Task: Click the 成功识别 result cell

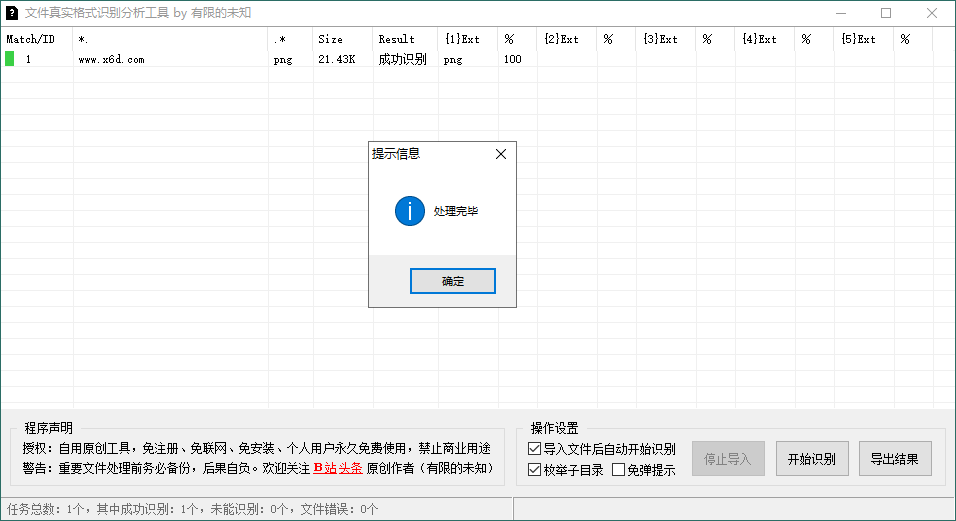Action: (x=402, y=59)
